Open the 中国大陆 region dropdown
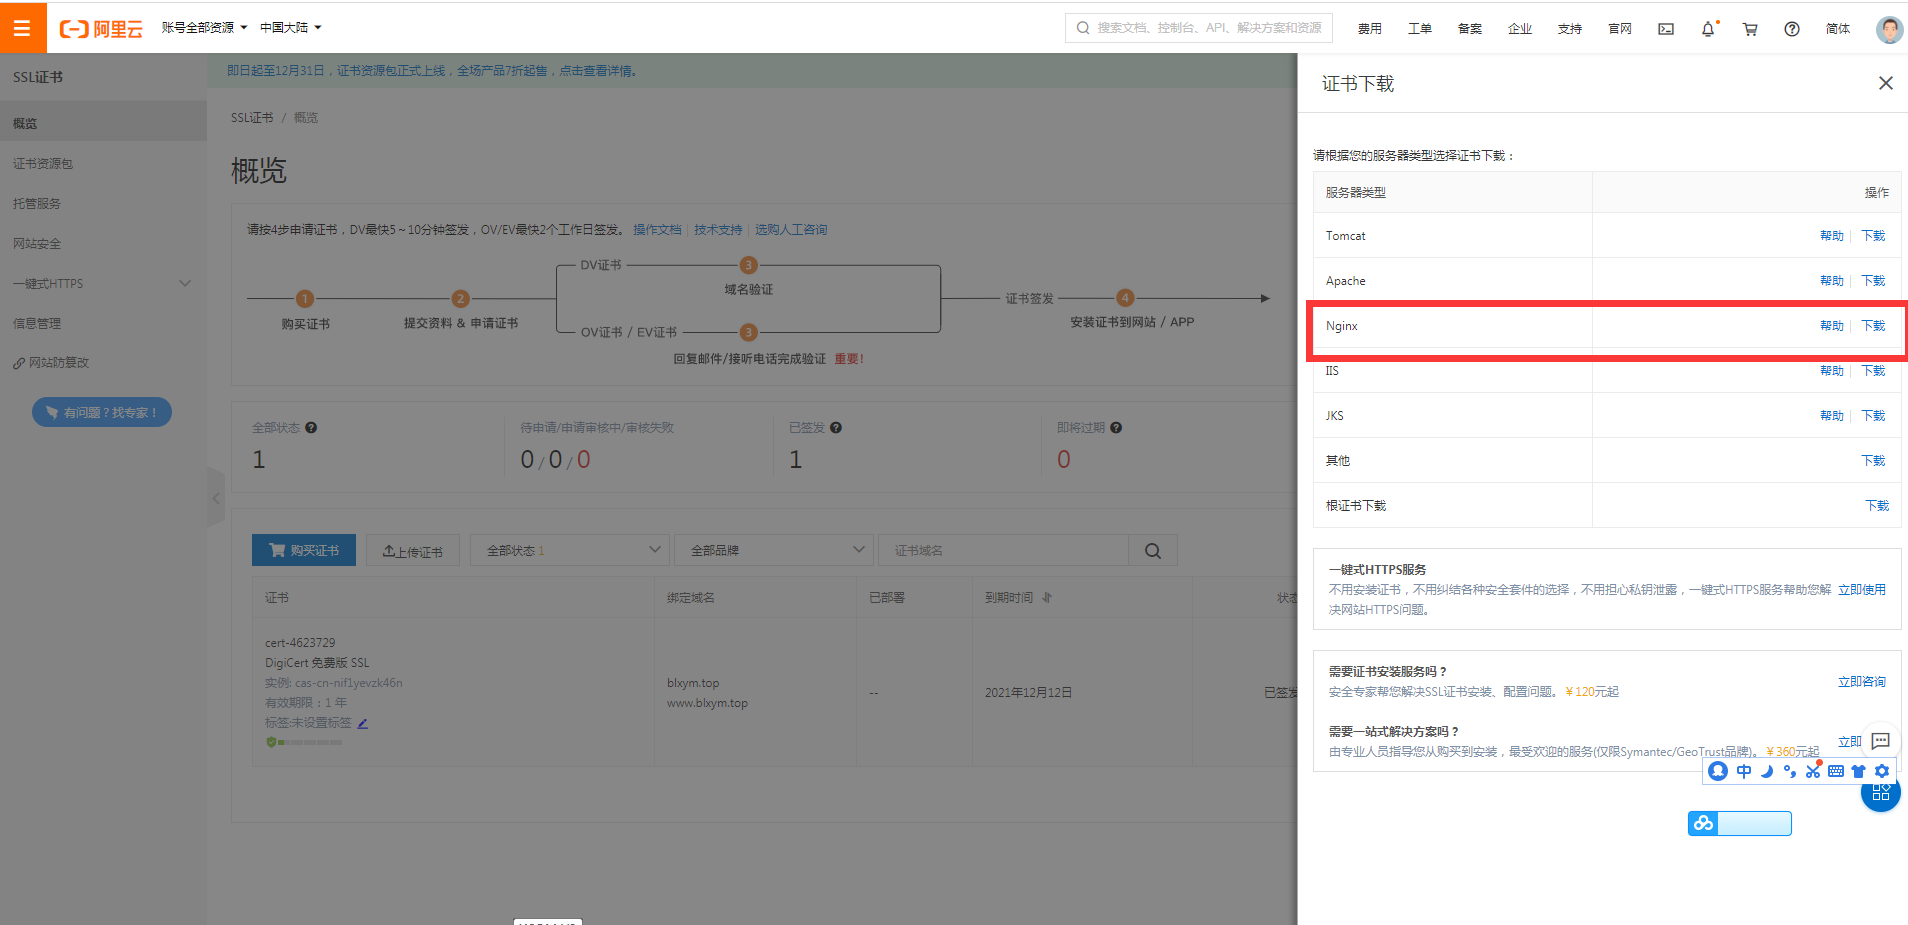Viewport: 1908px width, 925px height. [x=290, y=28]
